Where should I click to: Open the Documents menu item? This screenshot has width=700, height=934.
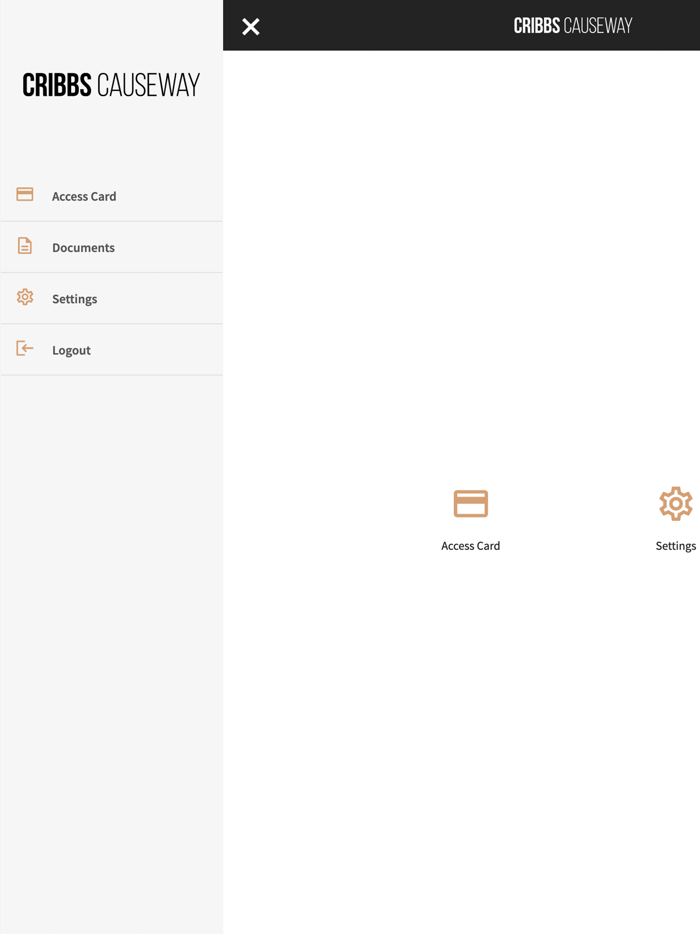111,247
